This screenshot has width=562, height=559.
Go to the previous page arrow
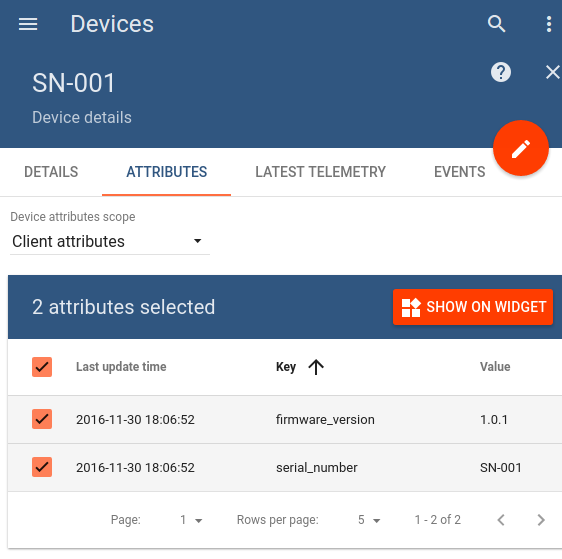pos(501,520)
